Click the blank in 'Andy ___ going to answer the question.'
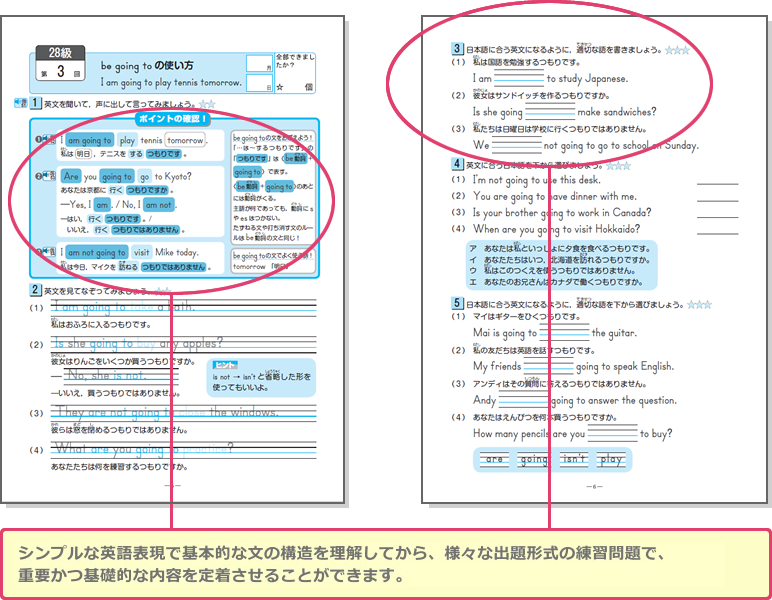Image resolution: width=772 pixels, height=600 pixels. pyautogui.click(x=524, y=400)
